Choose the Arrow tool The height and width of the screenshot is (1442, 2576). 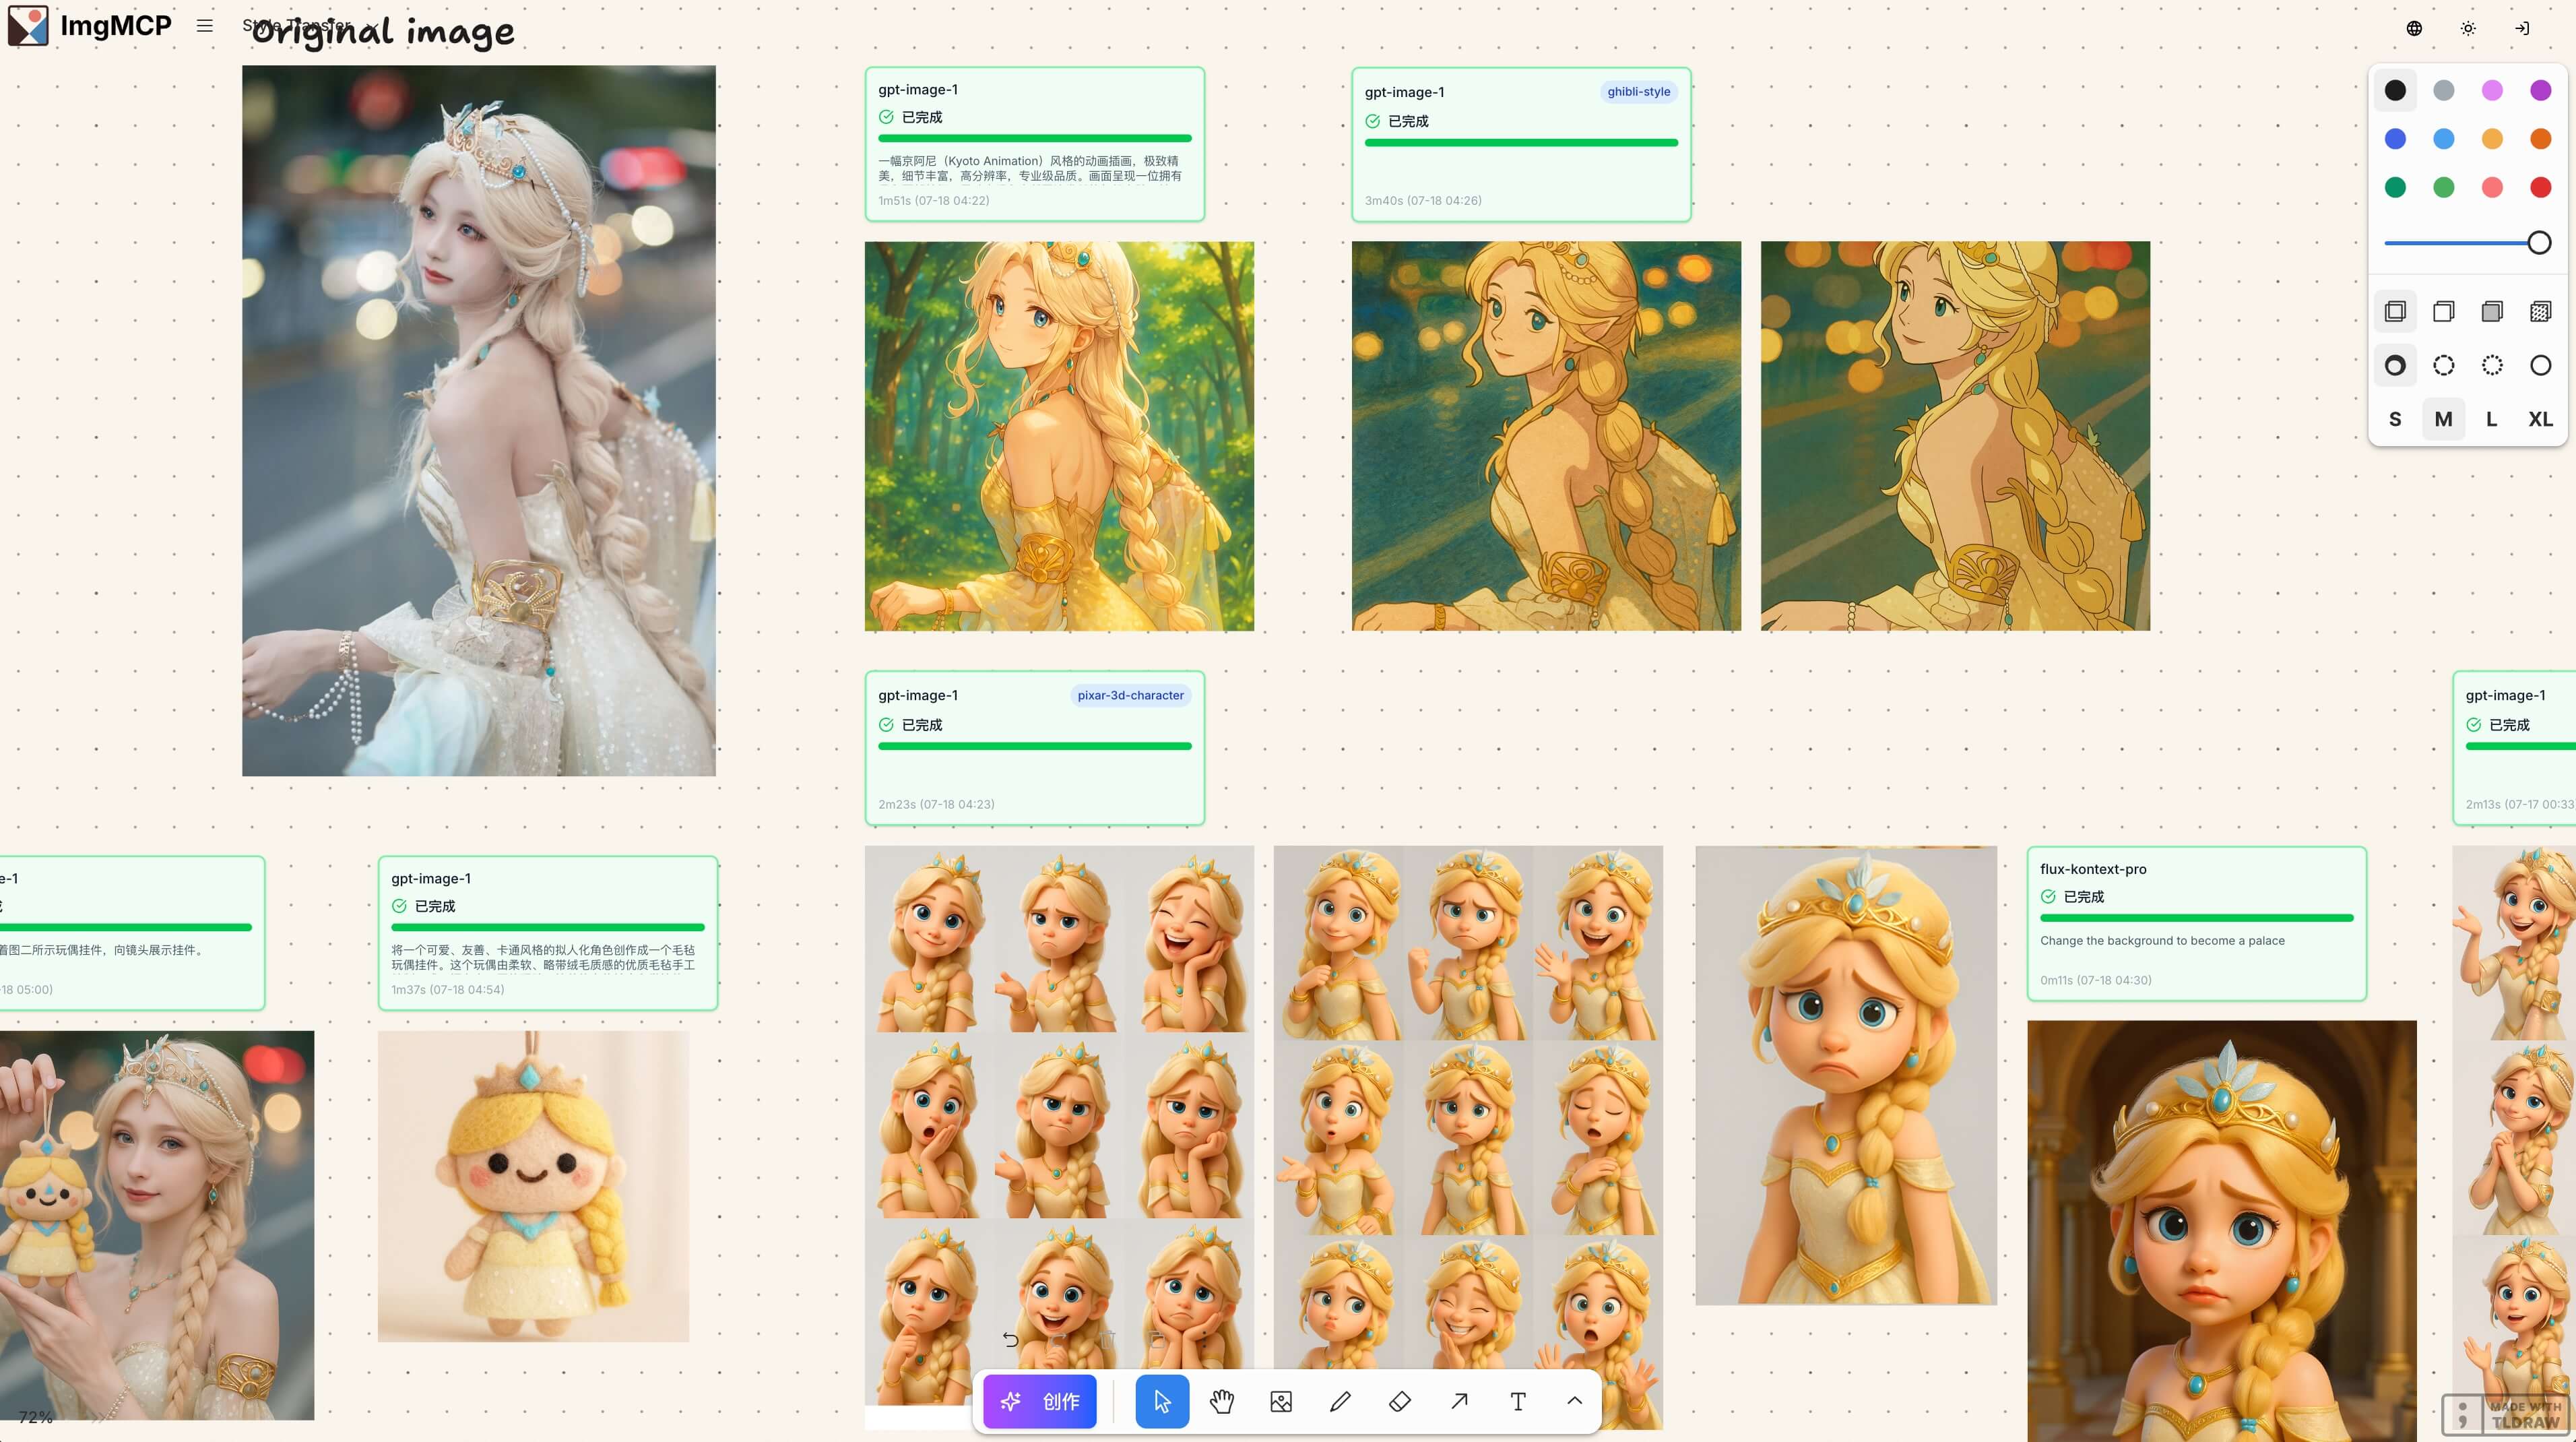[1459, 1401]
